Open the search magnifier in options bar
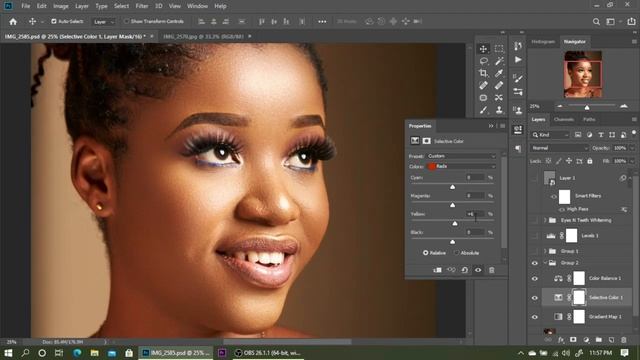640x360 pixels. click(x=596, y=22)
